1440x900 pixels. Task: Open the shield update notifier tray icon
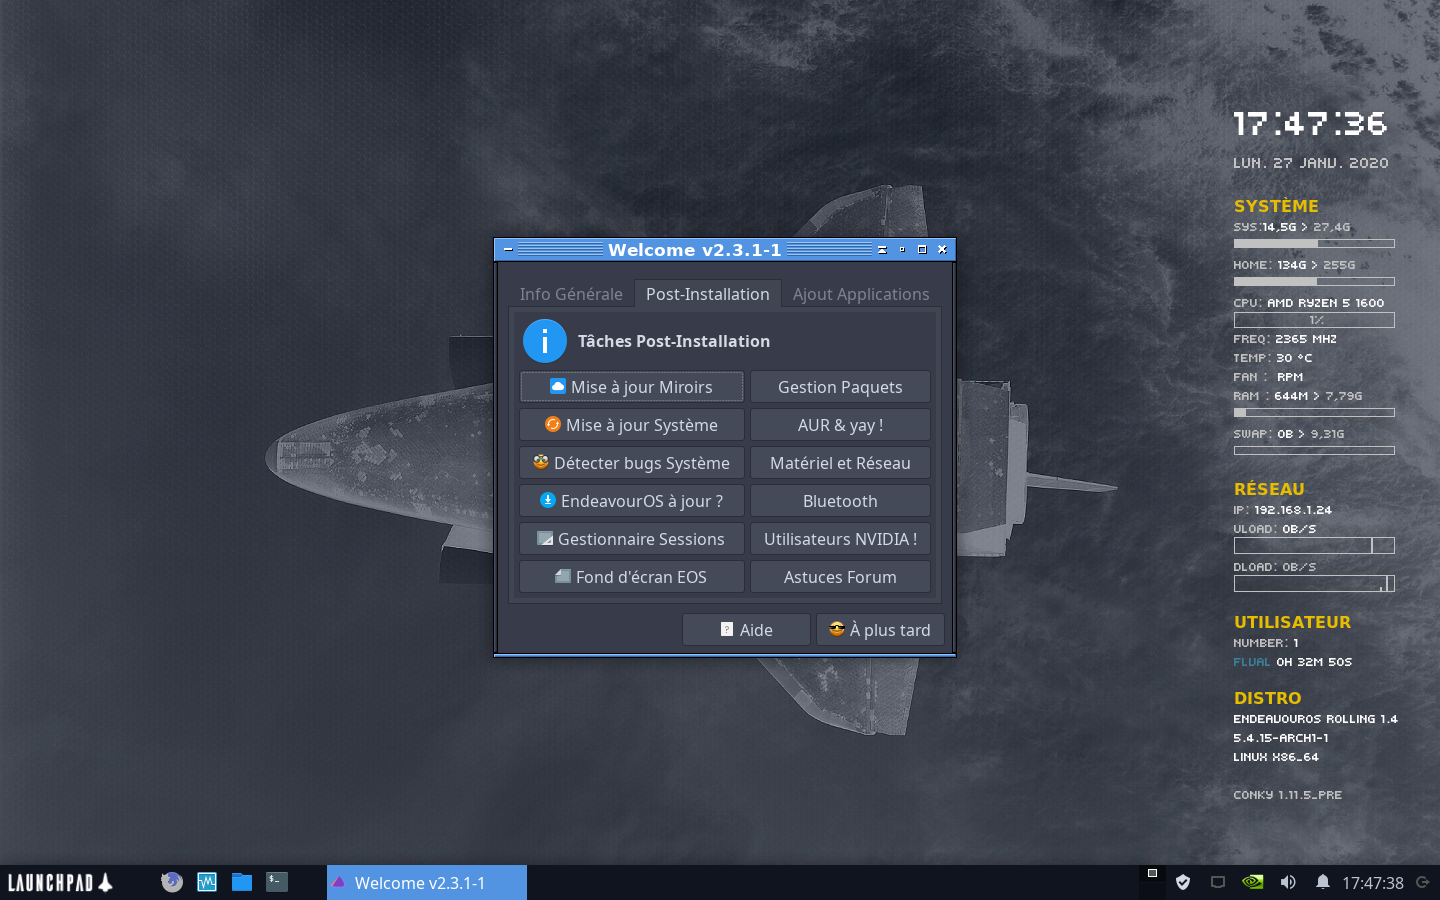coord(1183,882)
